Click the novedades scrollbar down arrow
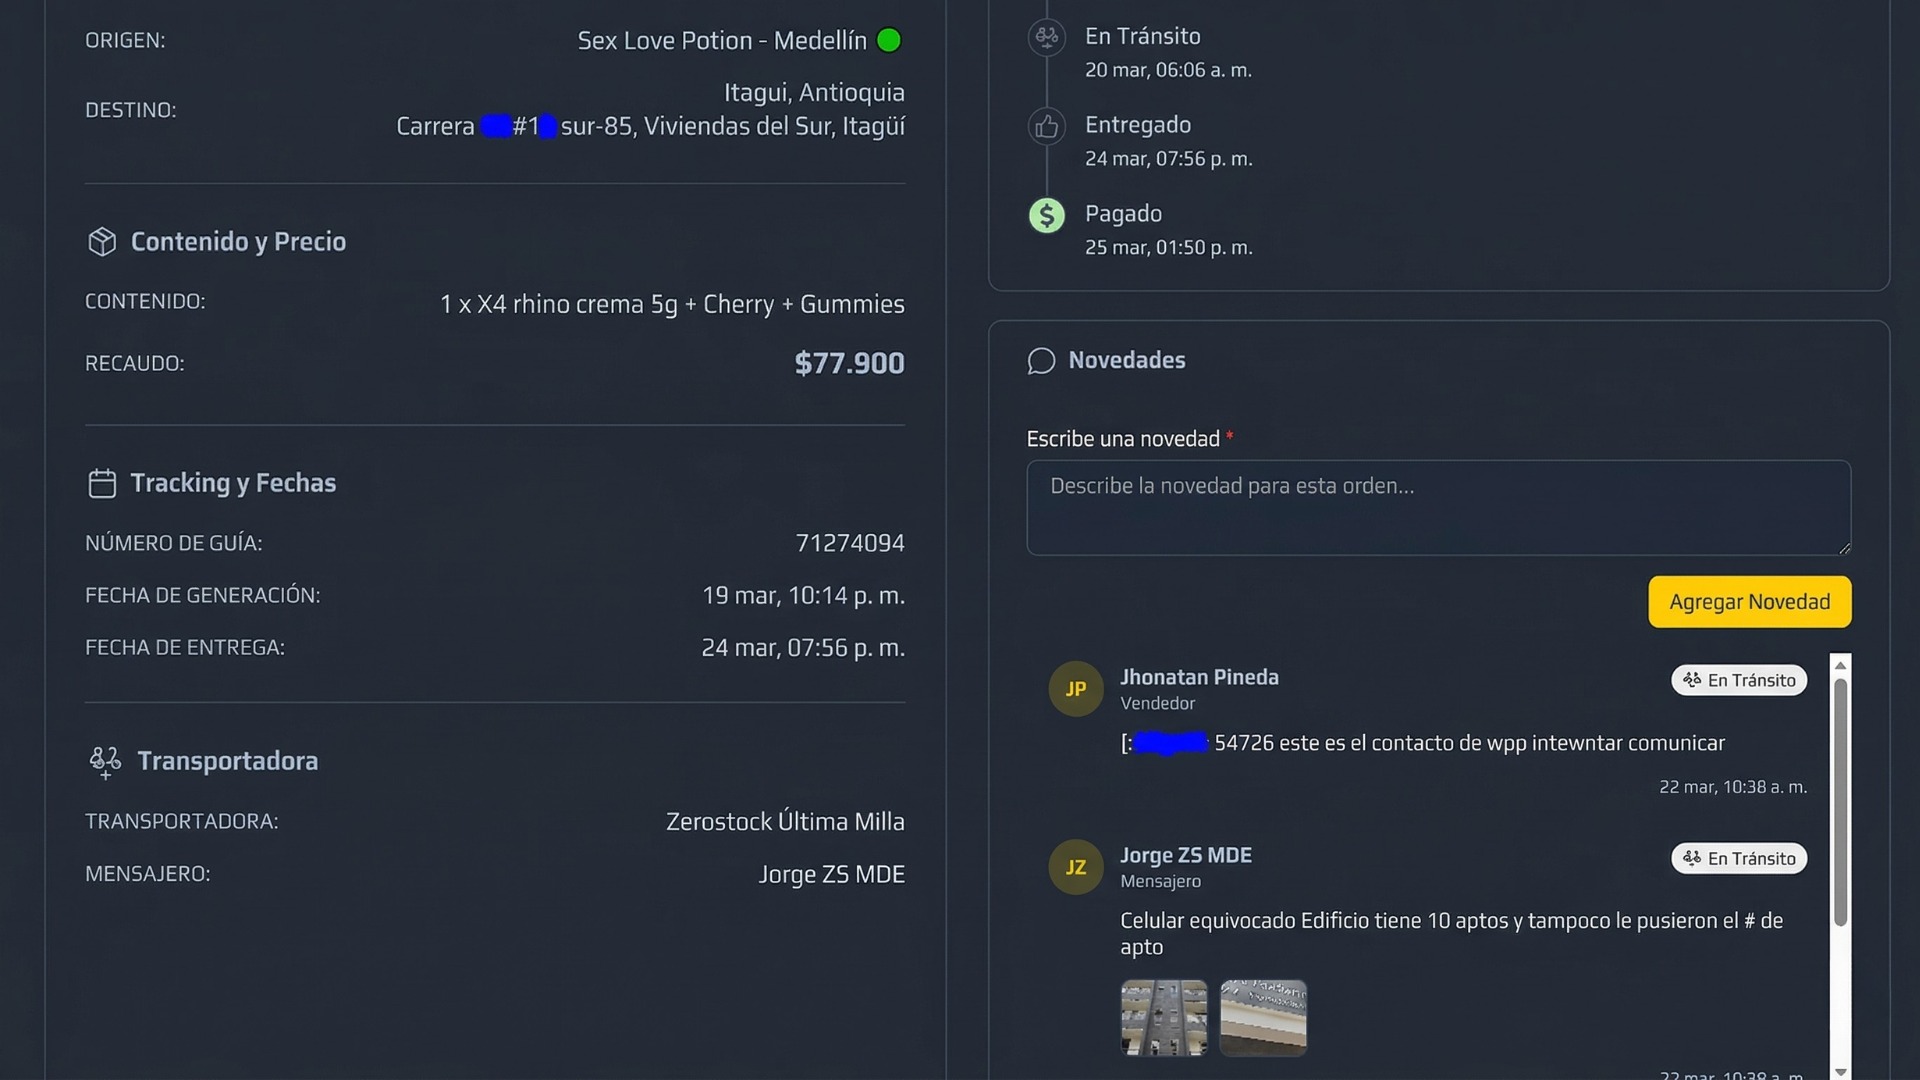The width and height of the screenshot is (1920, 1080). [1840, 1071]
